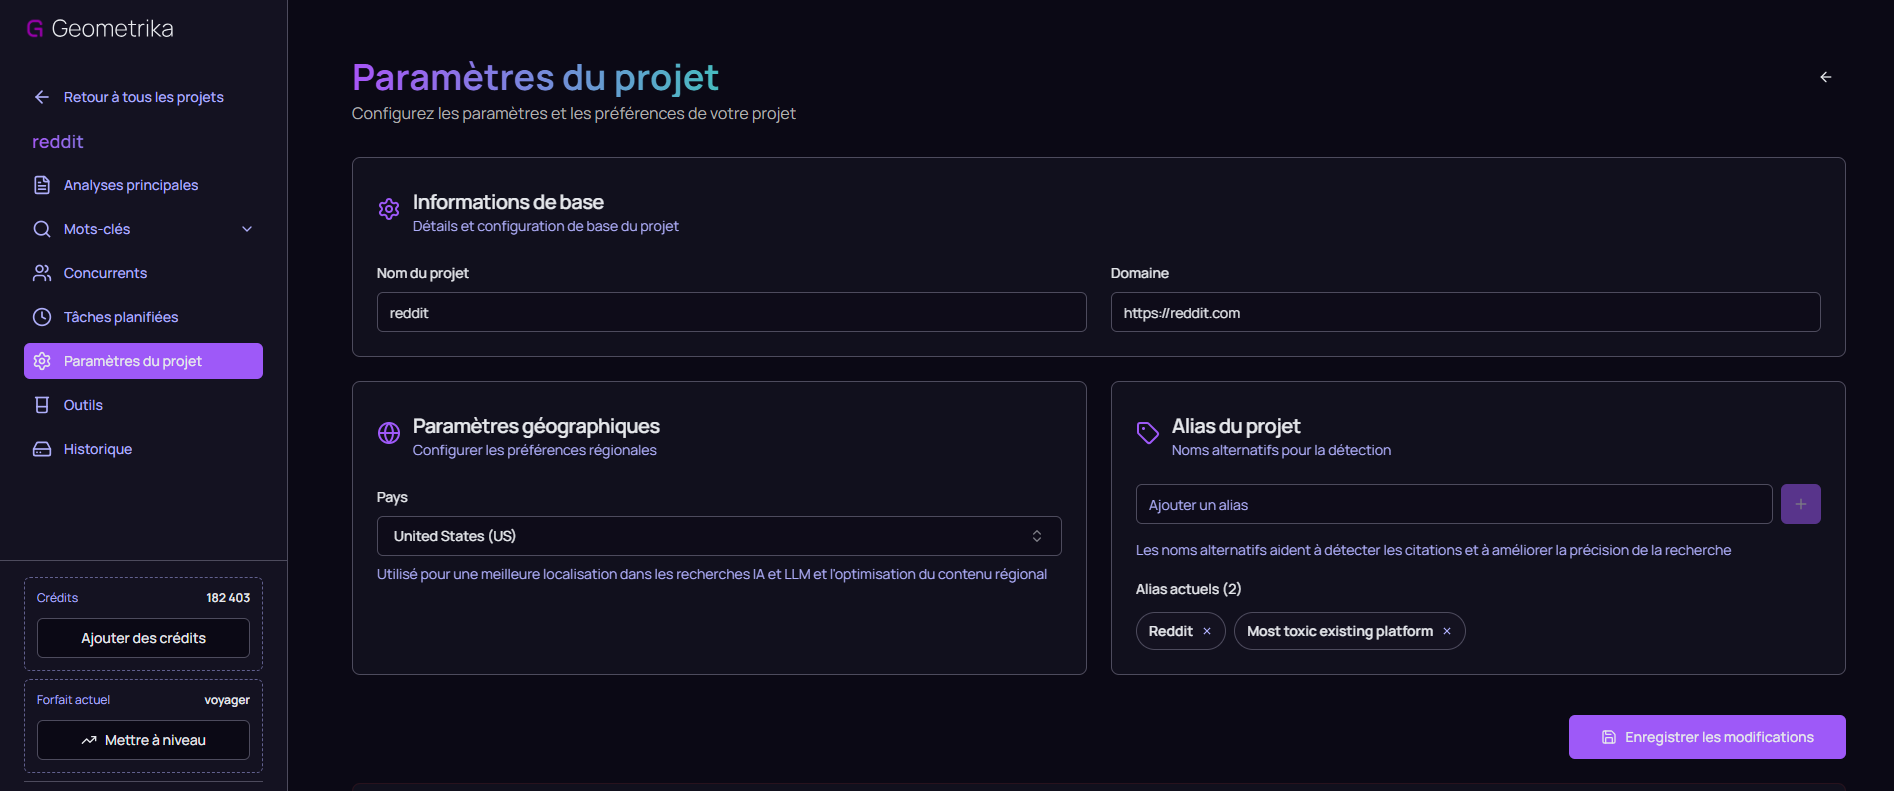This screenshot has height=791, width=1894.
Task: Remove the Reddit alias tag
Action: point(1207,631)
